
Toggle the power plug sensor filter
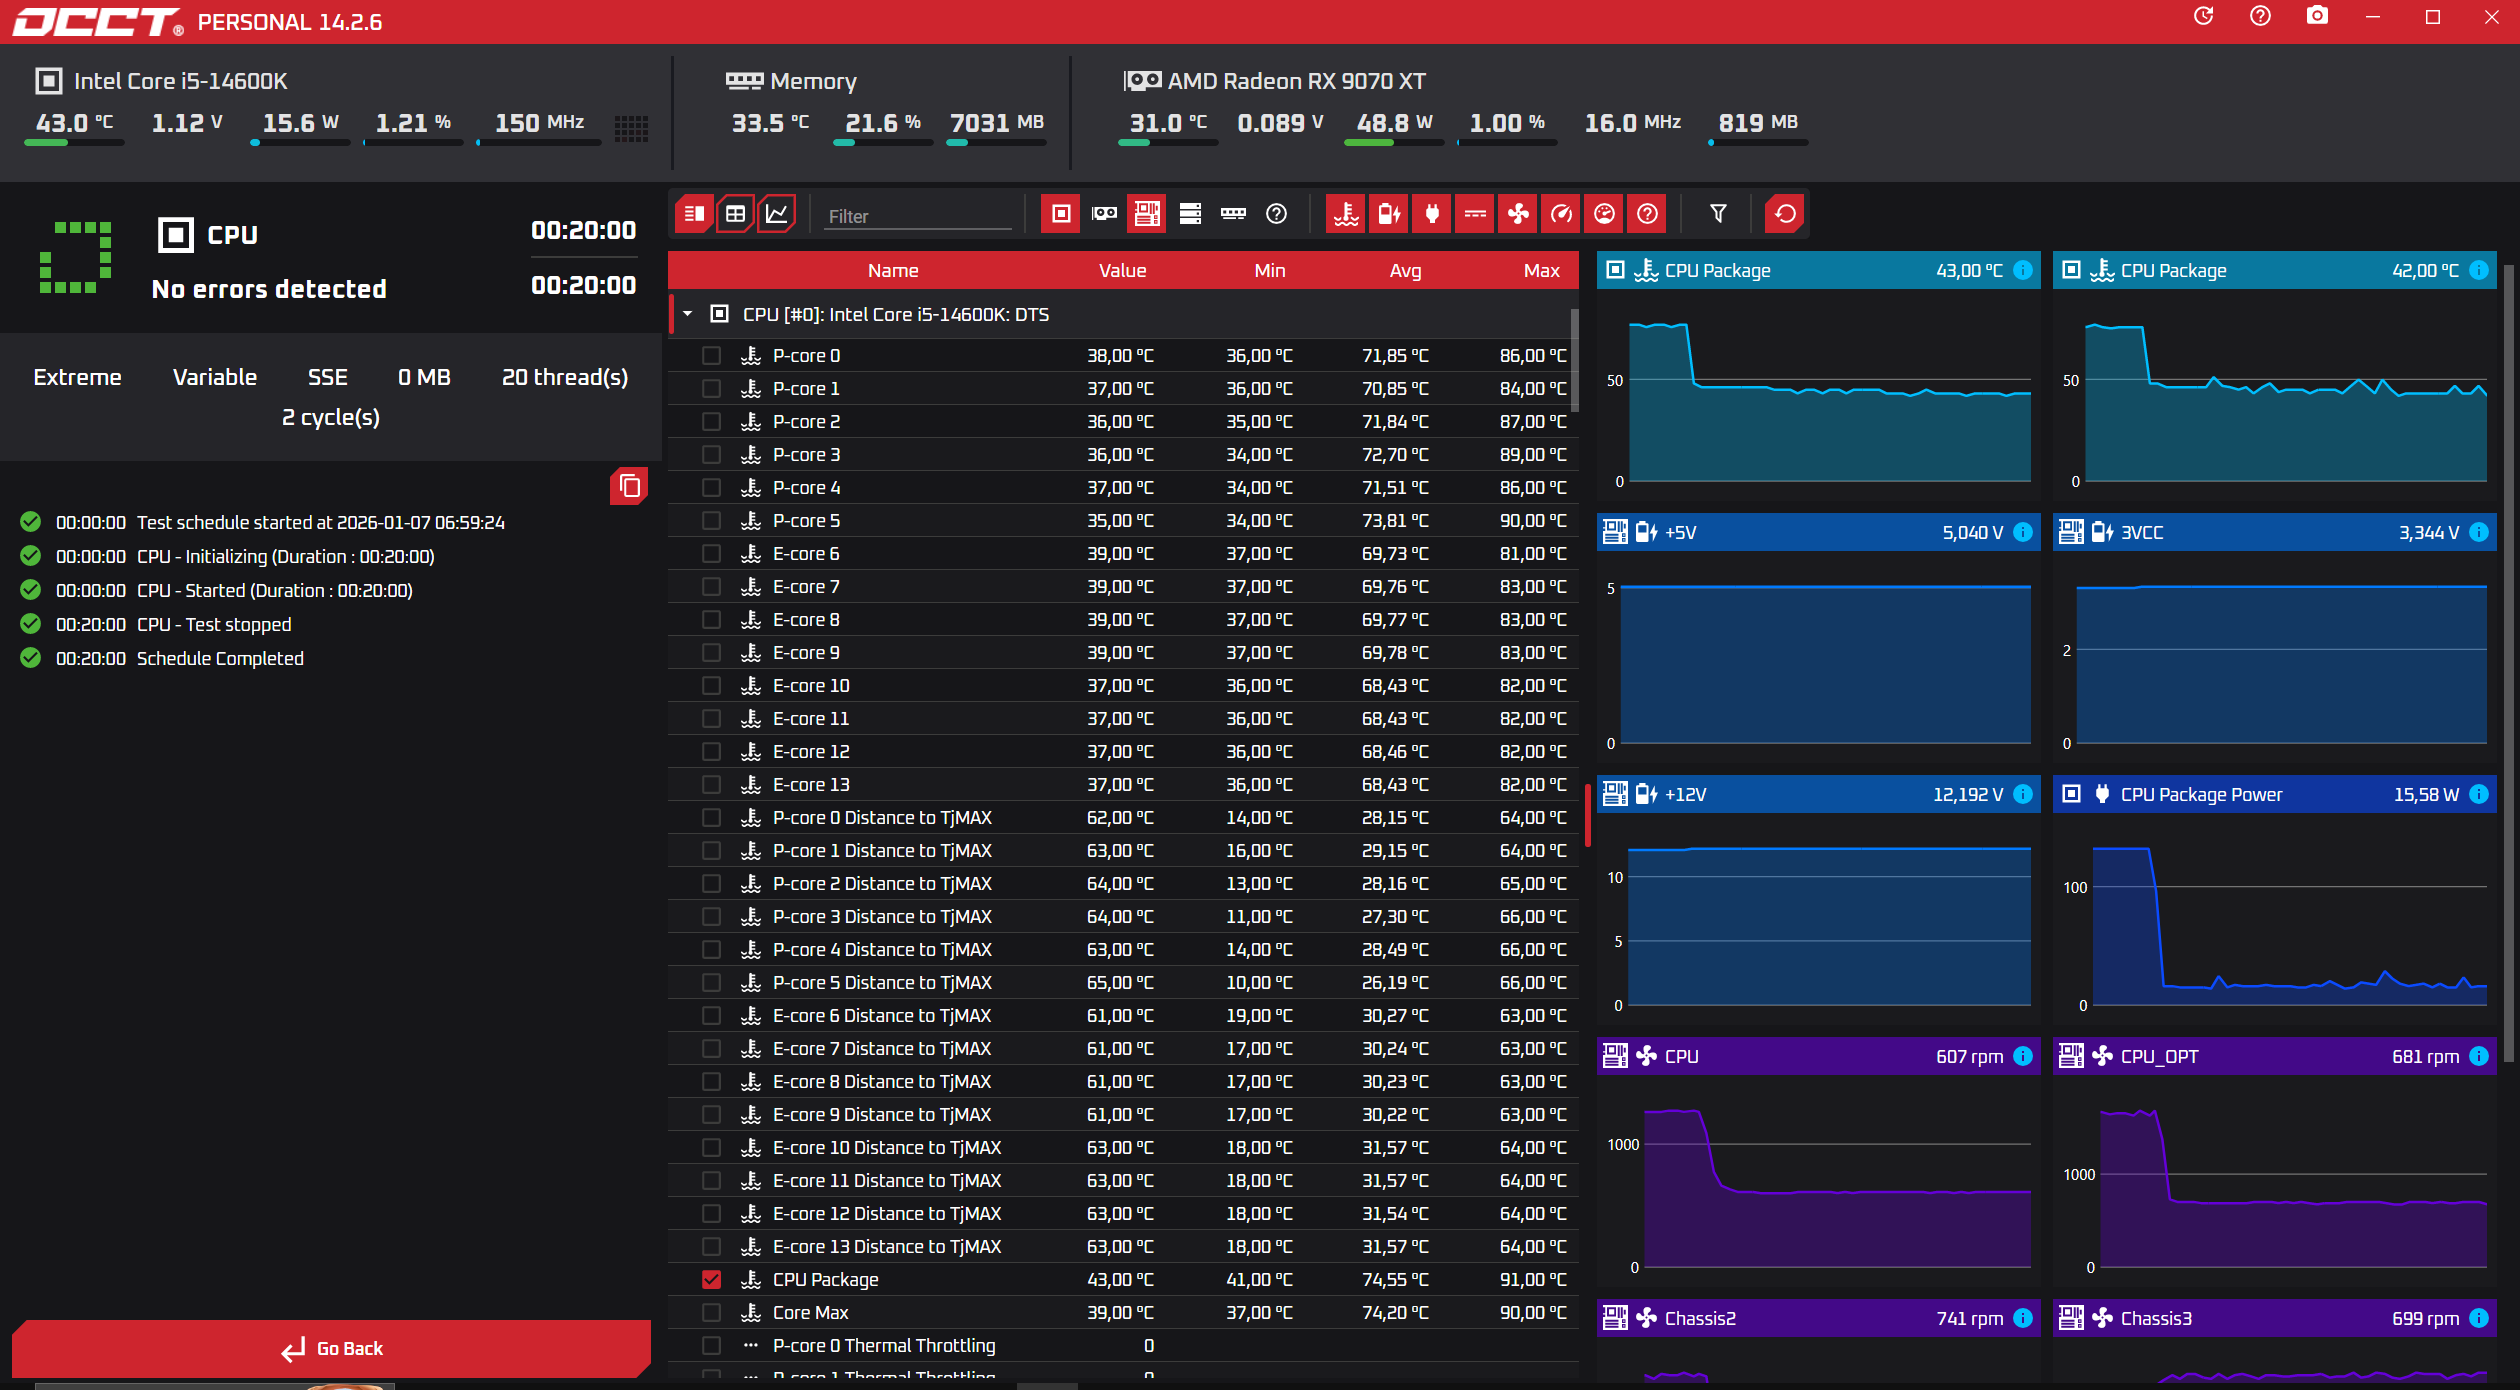(1432, 214)
